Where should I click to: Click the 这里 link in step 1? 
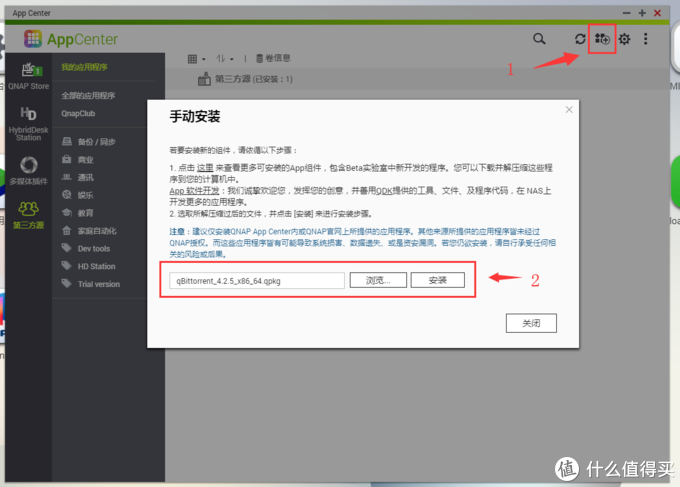coord(205,168)
